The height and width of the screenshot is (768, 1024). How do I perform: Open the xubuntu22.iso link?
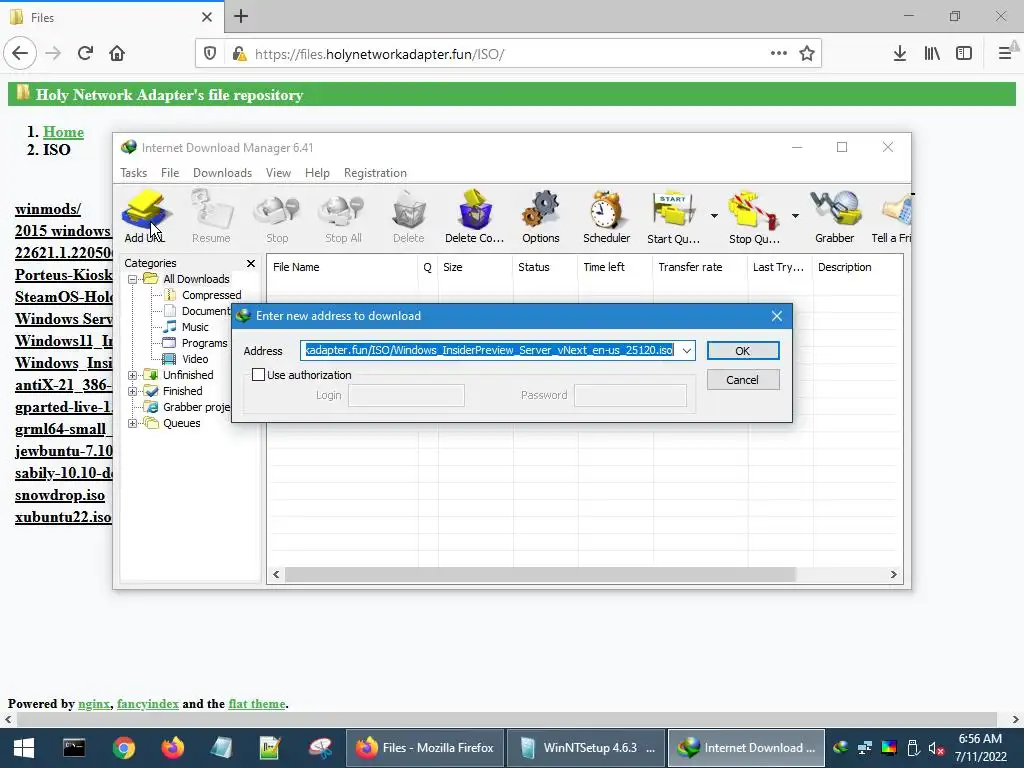pyautogui.click(x=63, y=517)
